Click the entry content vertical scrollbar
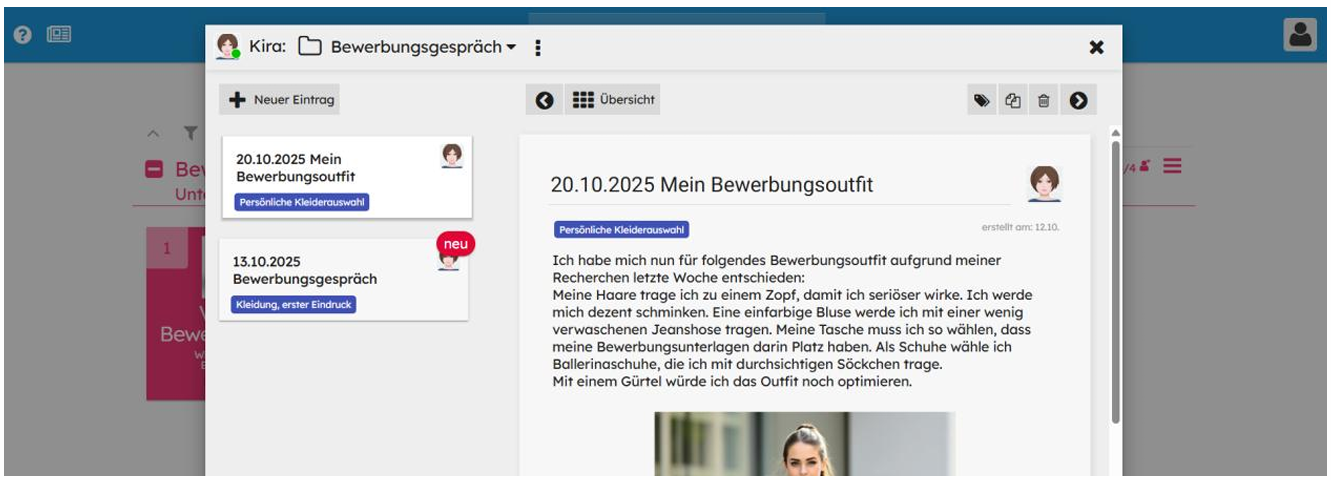Viewport: 1332px width, 480px height. [x=1115, y=280]
